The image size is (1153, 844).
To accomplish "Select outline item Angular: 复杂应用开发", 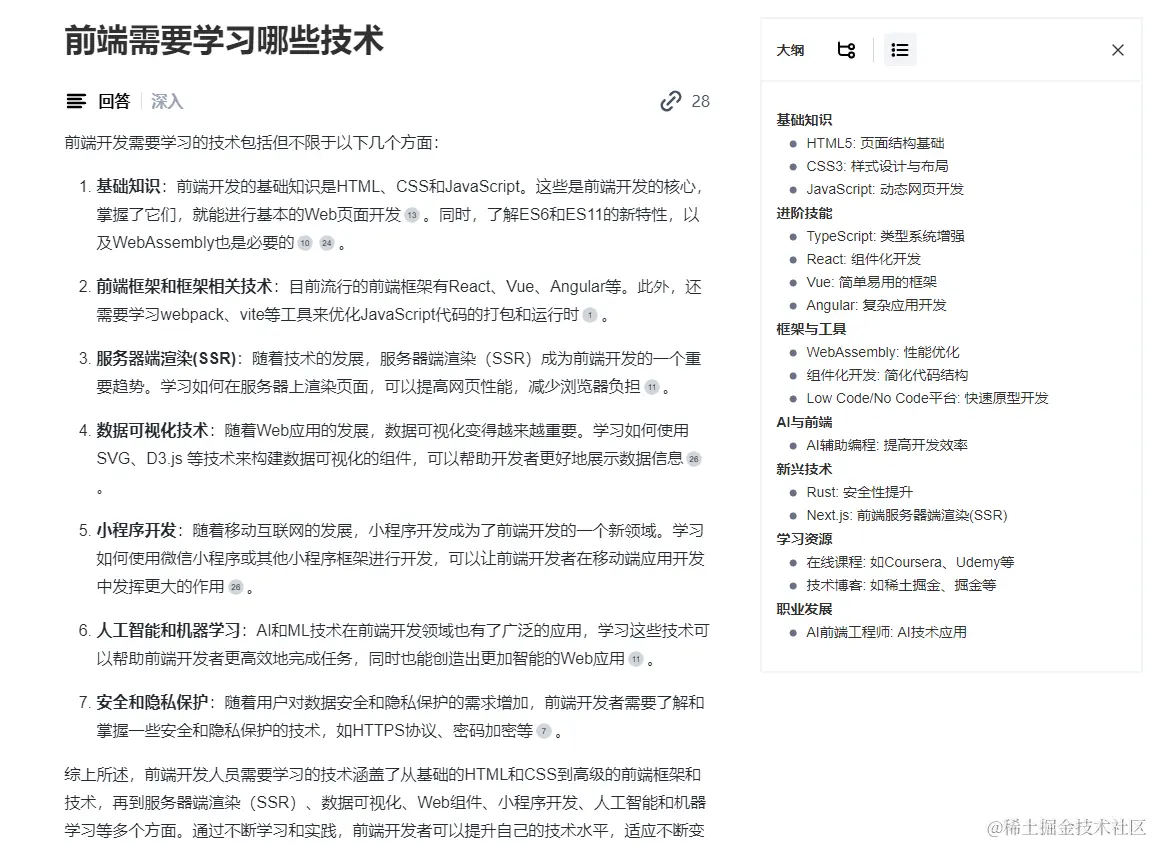I will pos(877,305).
